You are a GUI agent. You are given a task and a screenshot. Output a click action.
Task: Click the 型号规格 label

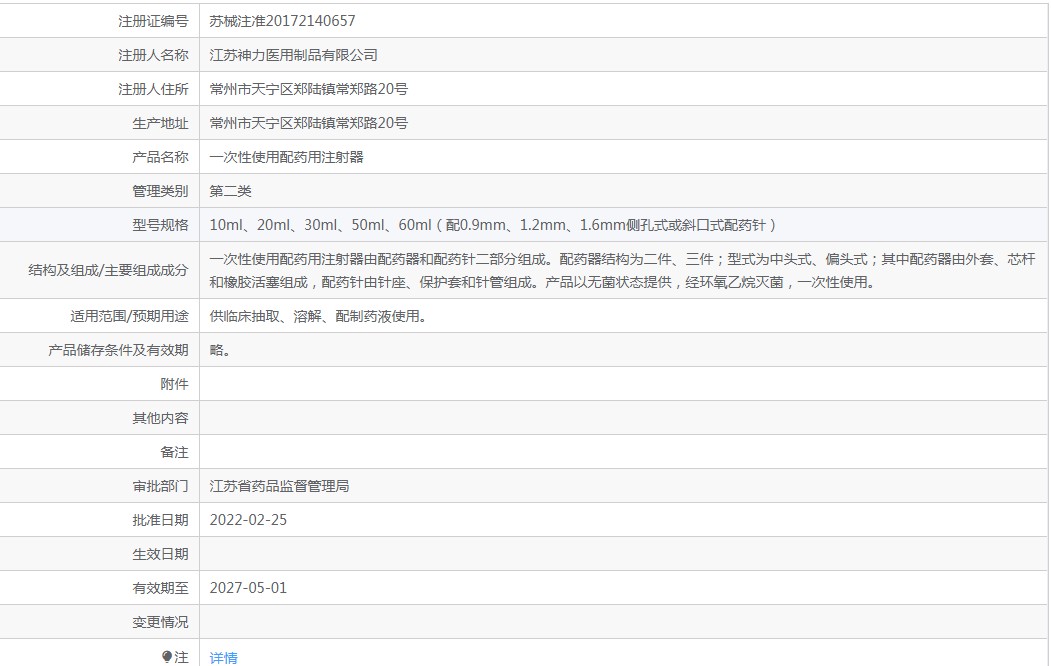[x=160, y=225]
